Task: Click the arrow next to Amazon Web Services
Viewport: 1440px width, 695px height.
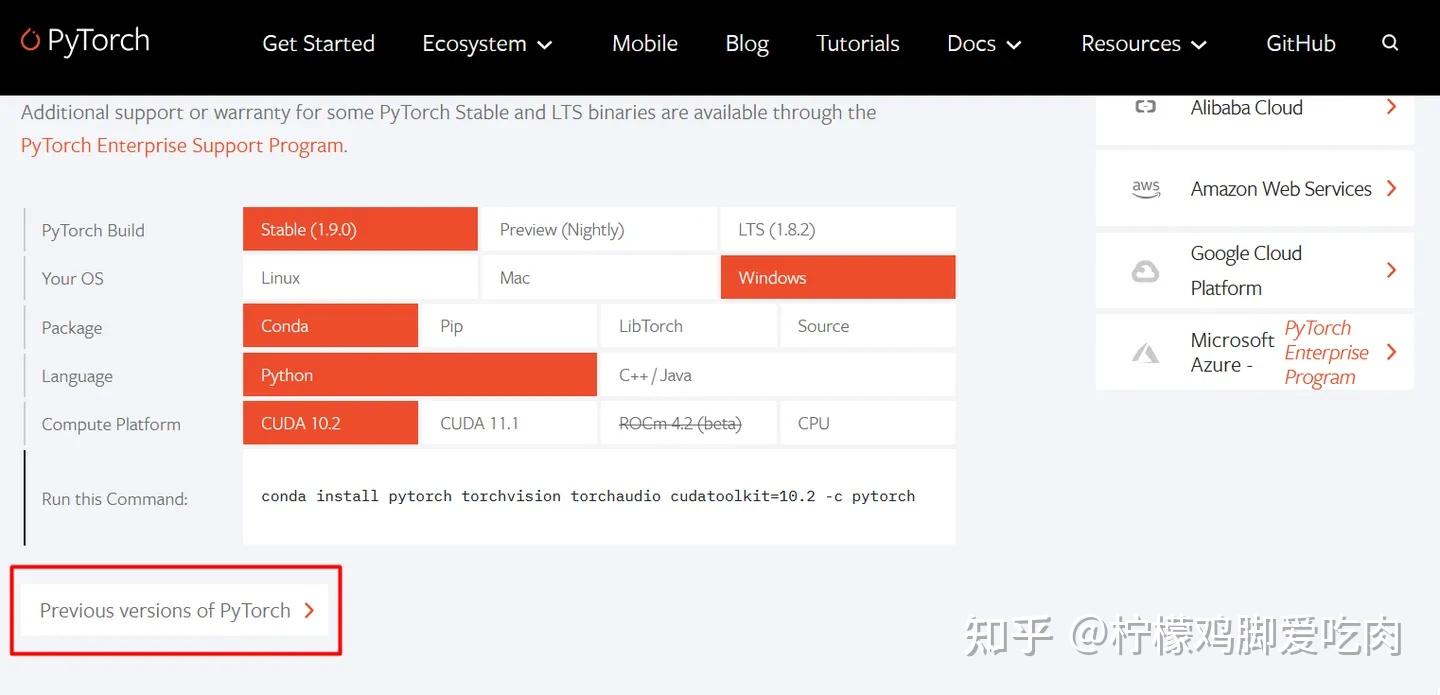Action: pos(1392,188)
